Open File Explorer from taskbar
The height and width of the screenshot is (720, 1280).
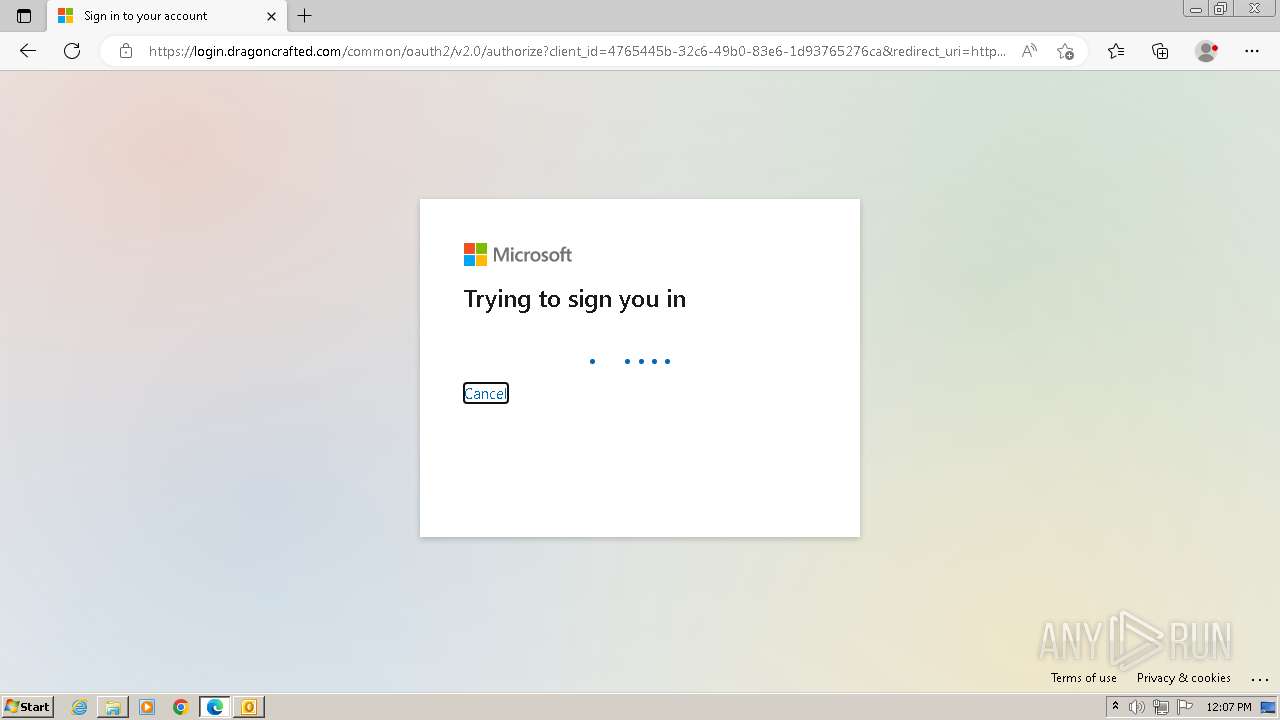[113, 707]
